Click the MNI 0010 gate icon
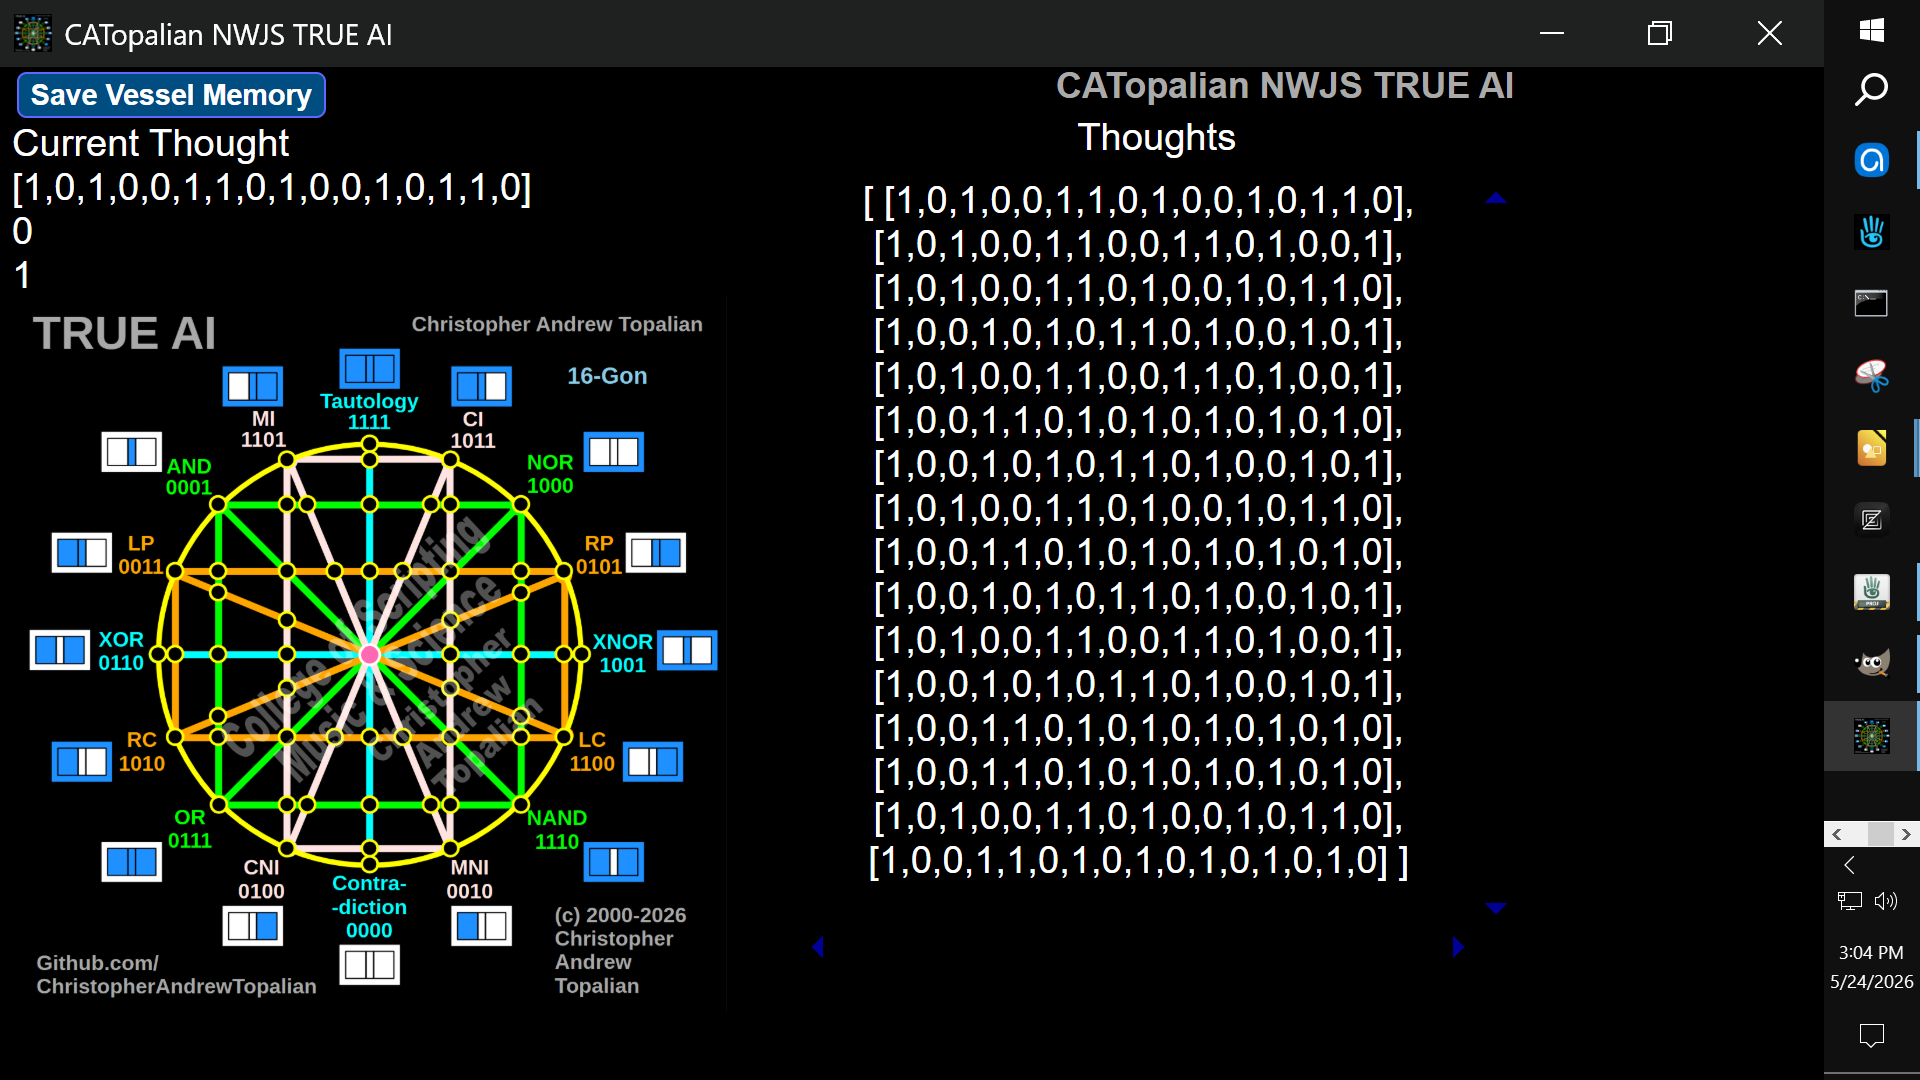This screenshot has width=1920, height=1080. point(481,926)
